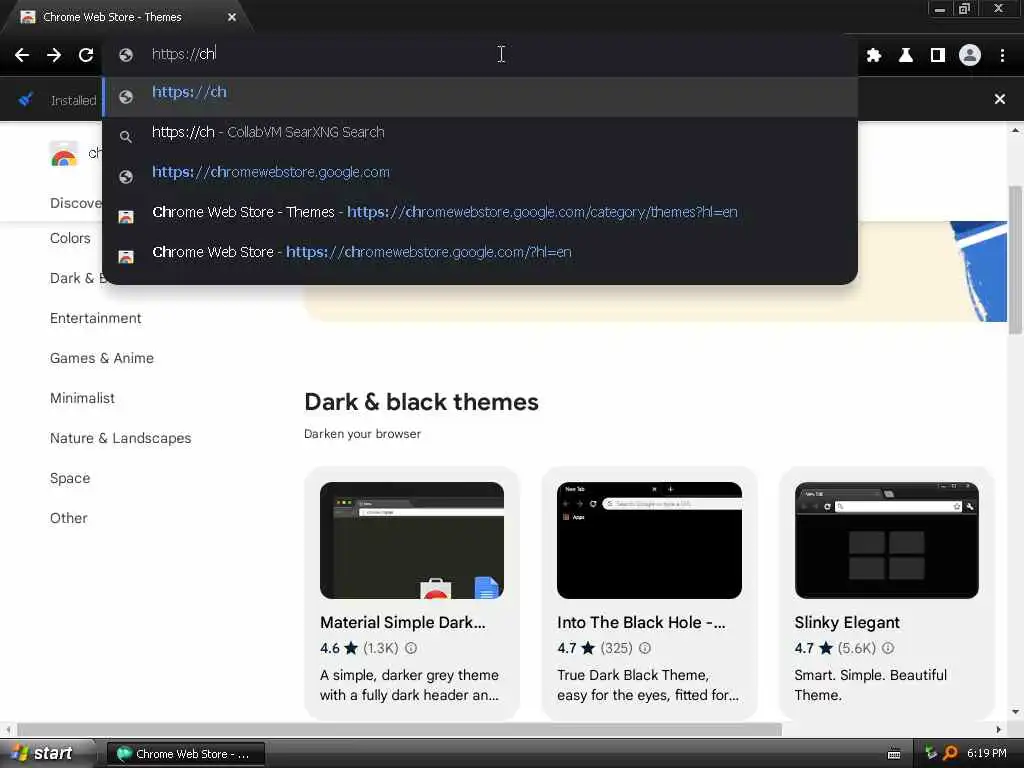This screenshot has width=1024, height=768.
Task: Click the Installed infobar paintbrush icon
Action: point(26,100)
